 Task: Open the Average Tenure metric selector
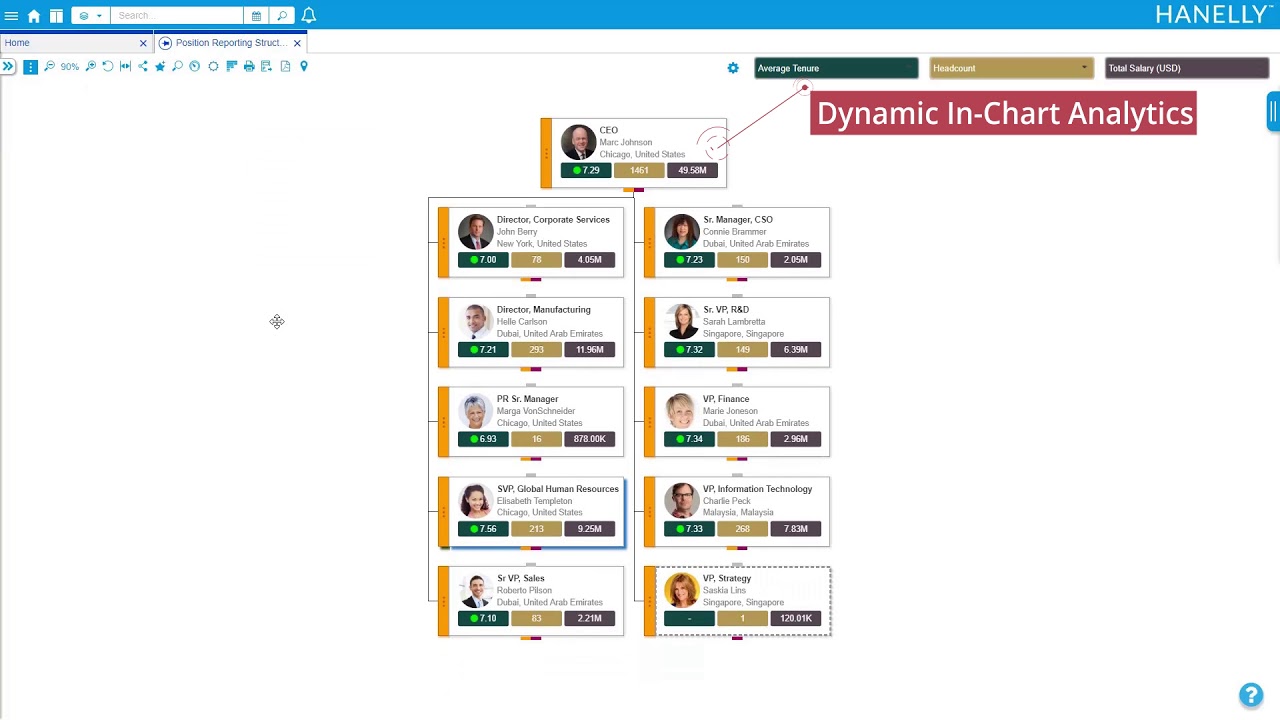[836, 68]
